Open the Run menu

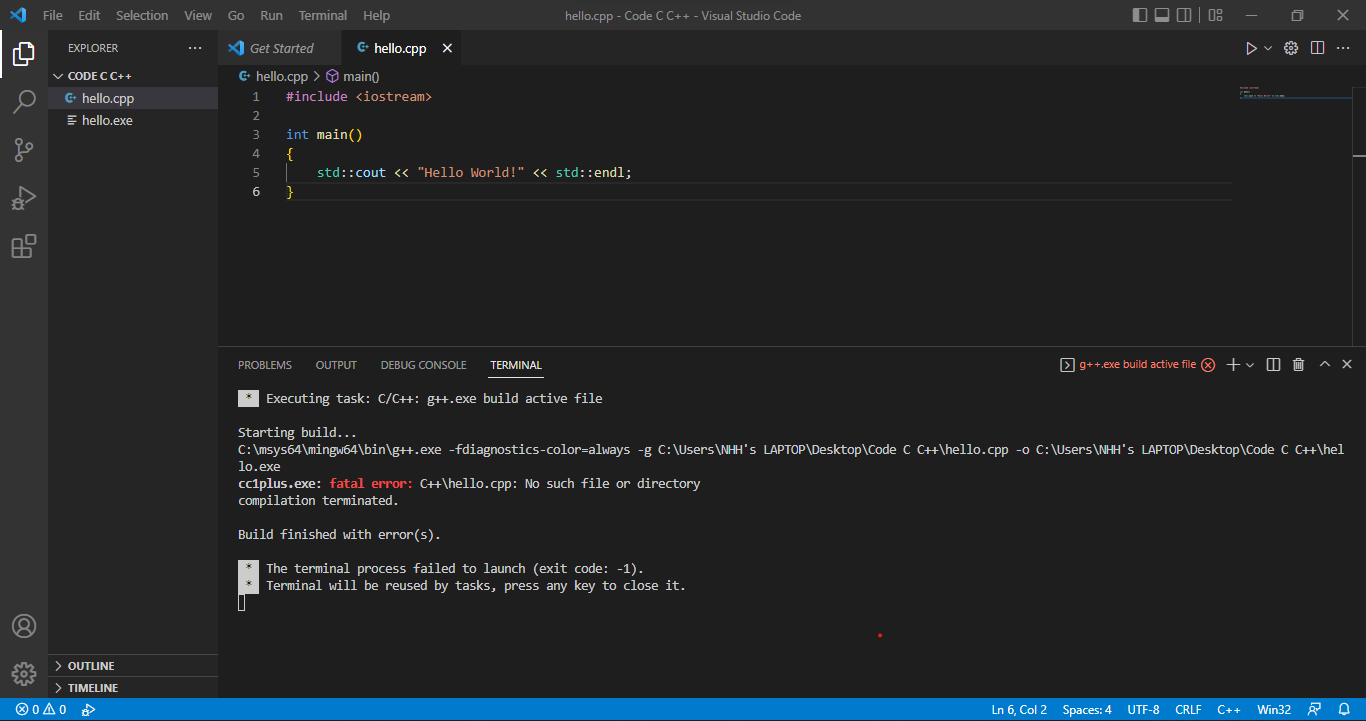(271, 15)
